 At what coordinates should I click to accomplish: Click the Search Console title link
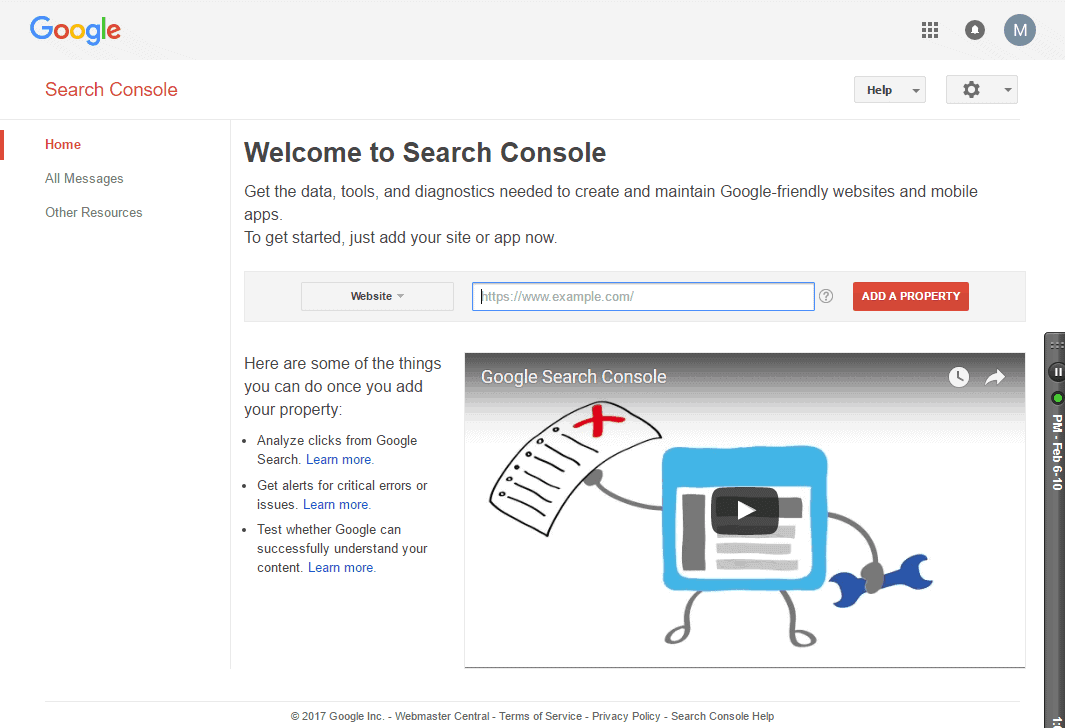click(111, 90)
